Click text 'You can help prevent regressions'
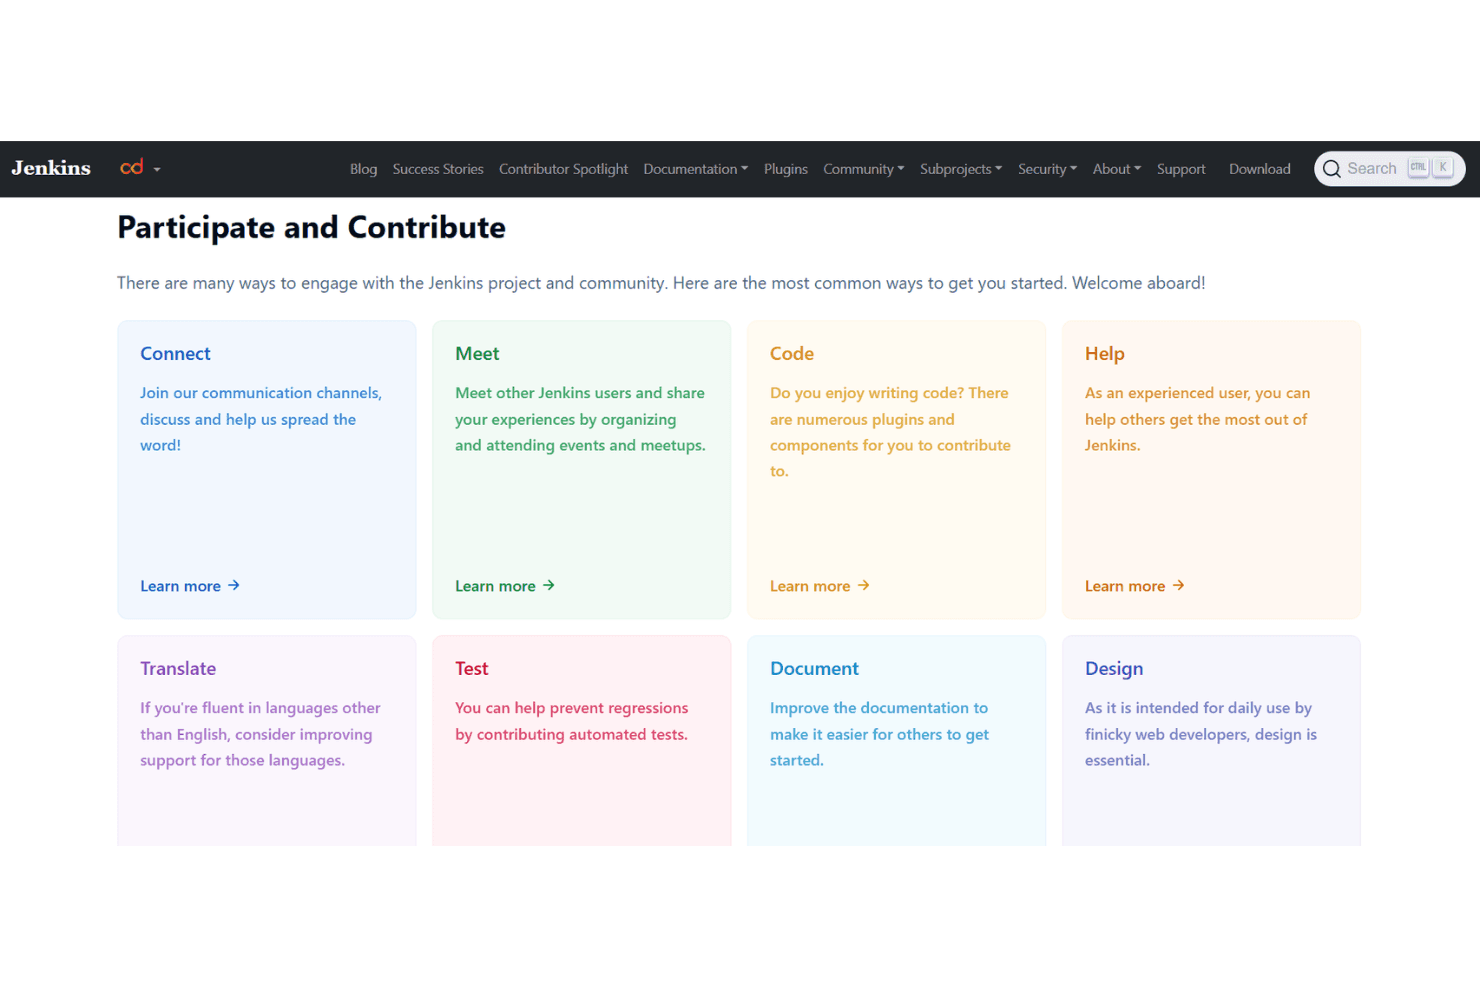The width and height of the screenshot is (1480, 987). [571, 708]
